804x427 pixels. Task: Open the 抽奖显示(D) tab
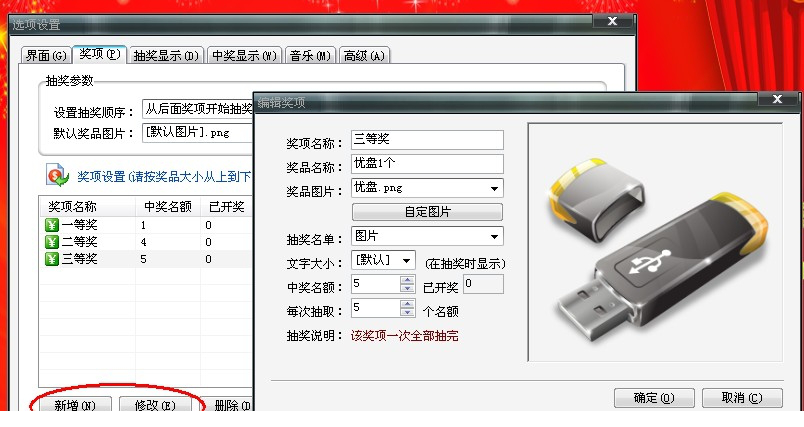pyautogui.click(x=166, y=55)
